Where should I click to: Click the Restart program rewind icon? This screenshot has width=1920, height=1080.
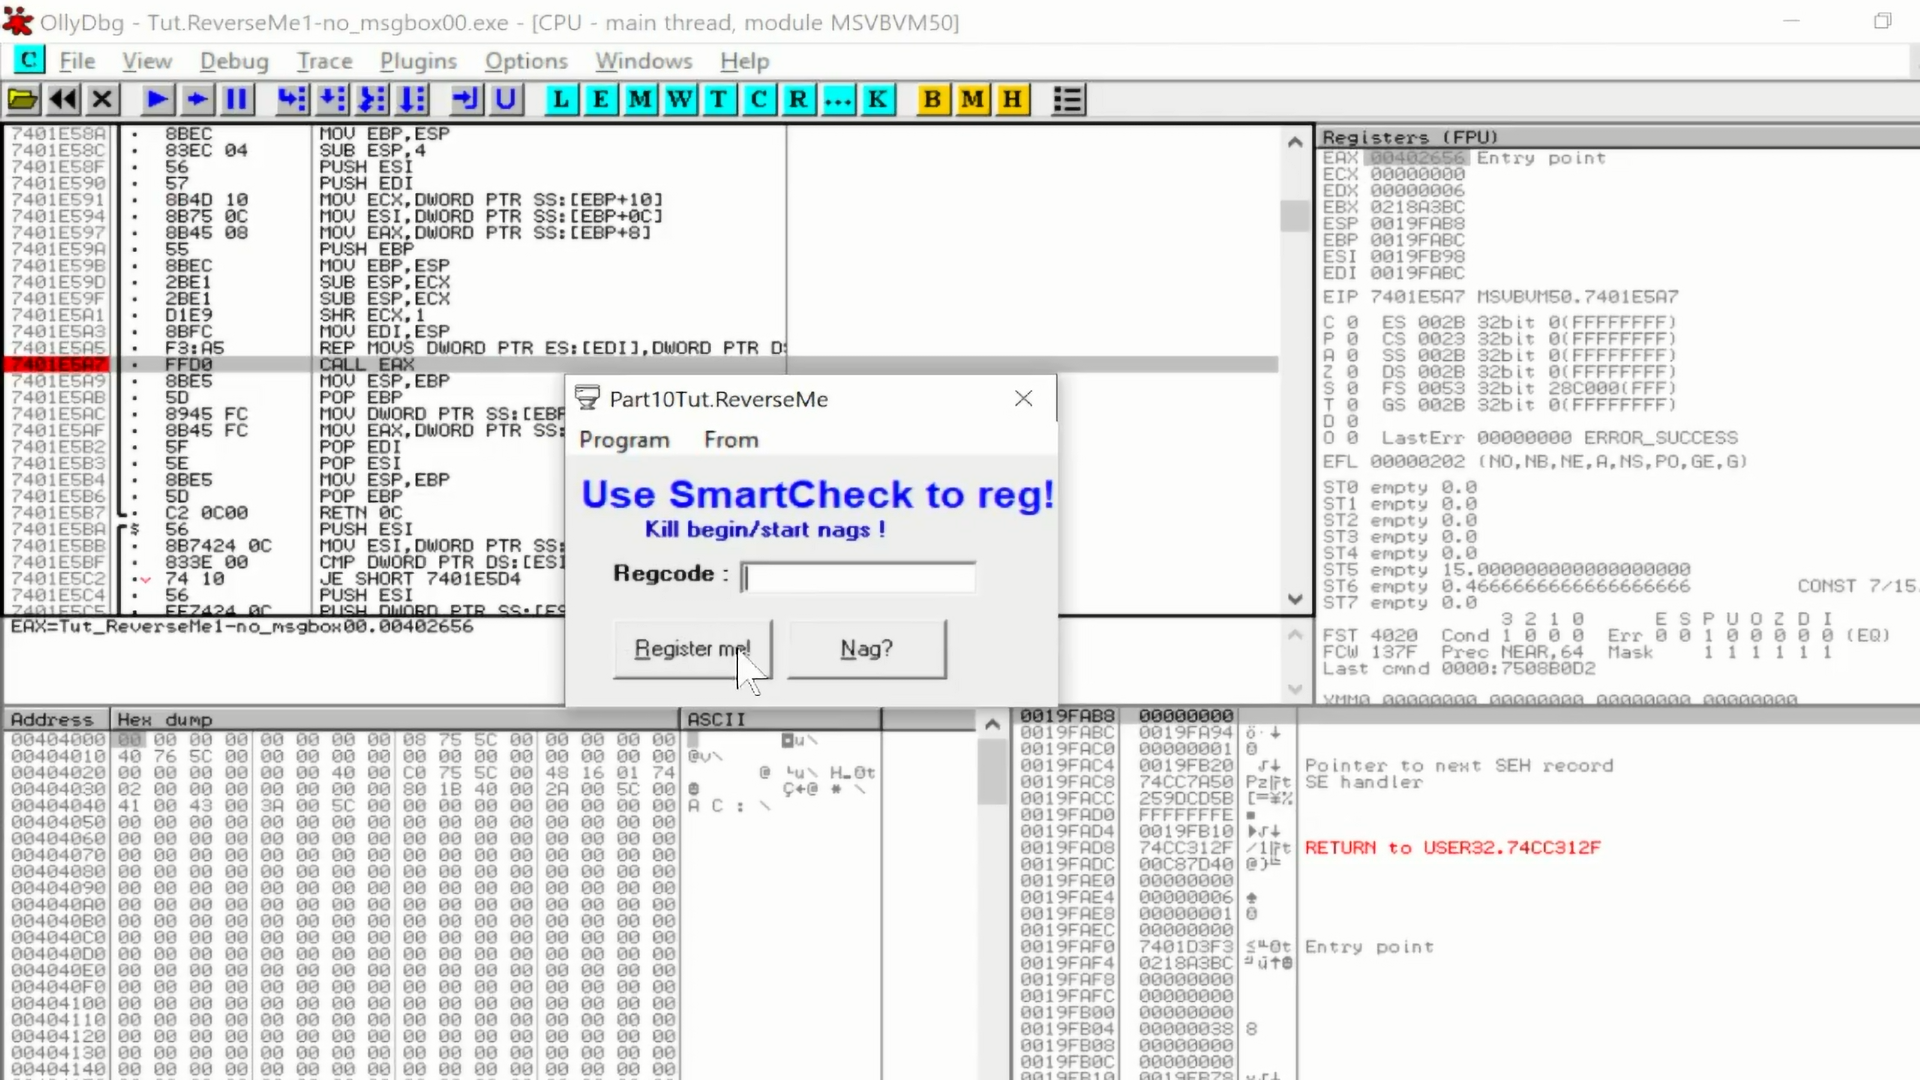[x=63, y=99]
